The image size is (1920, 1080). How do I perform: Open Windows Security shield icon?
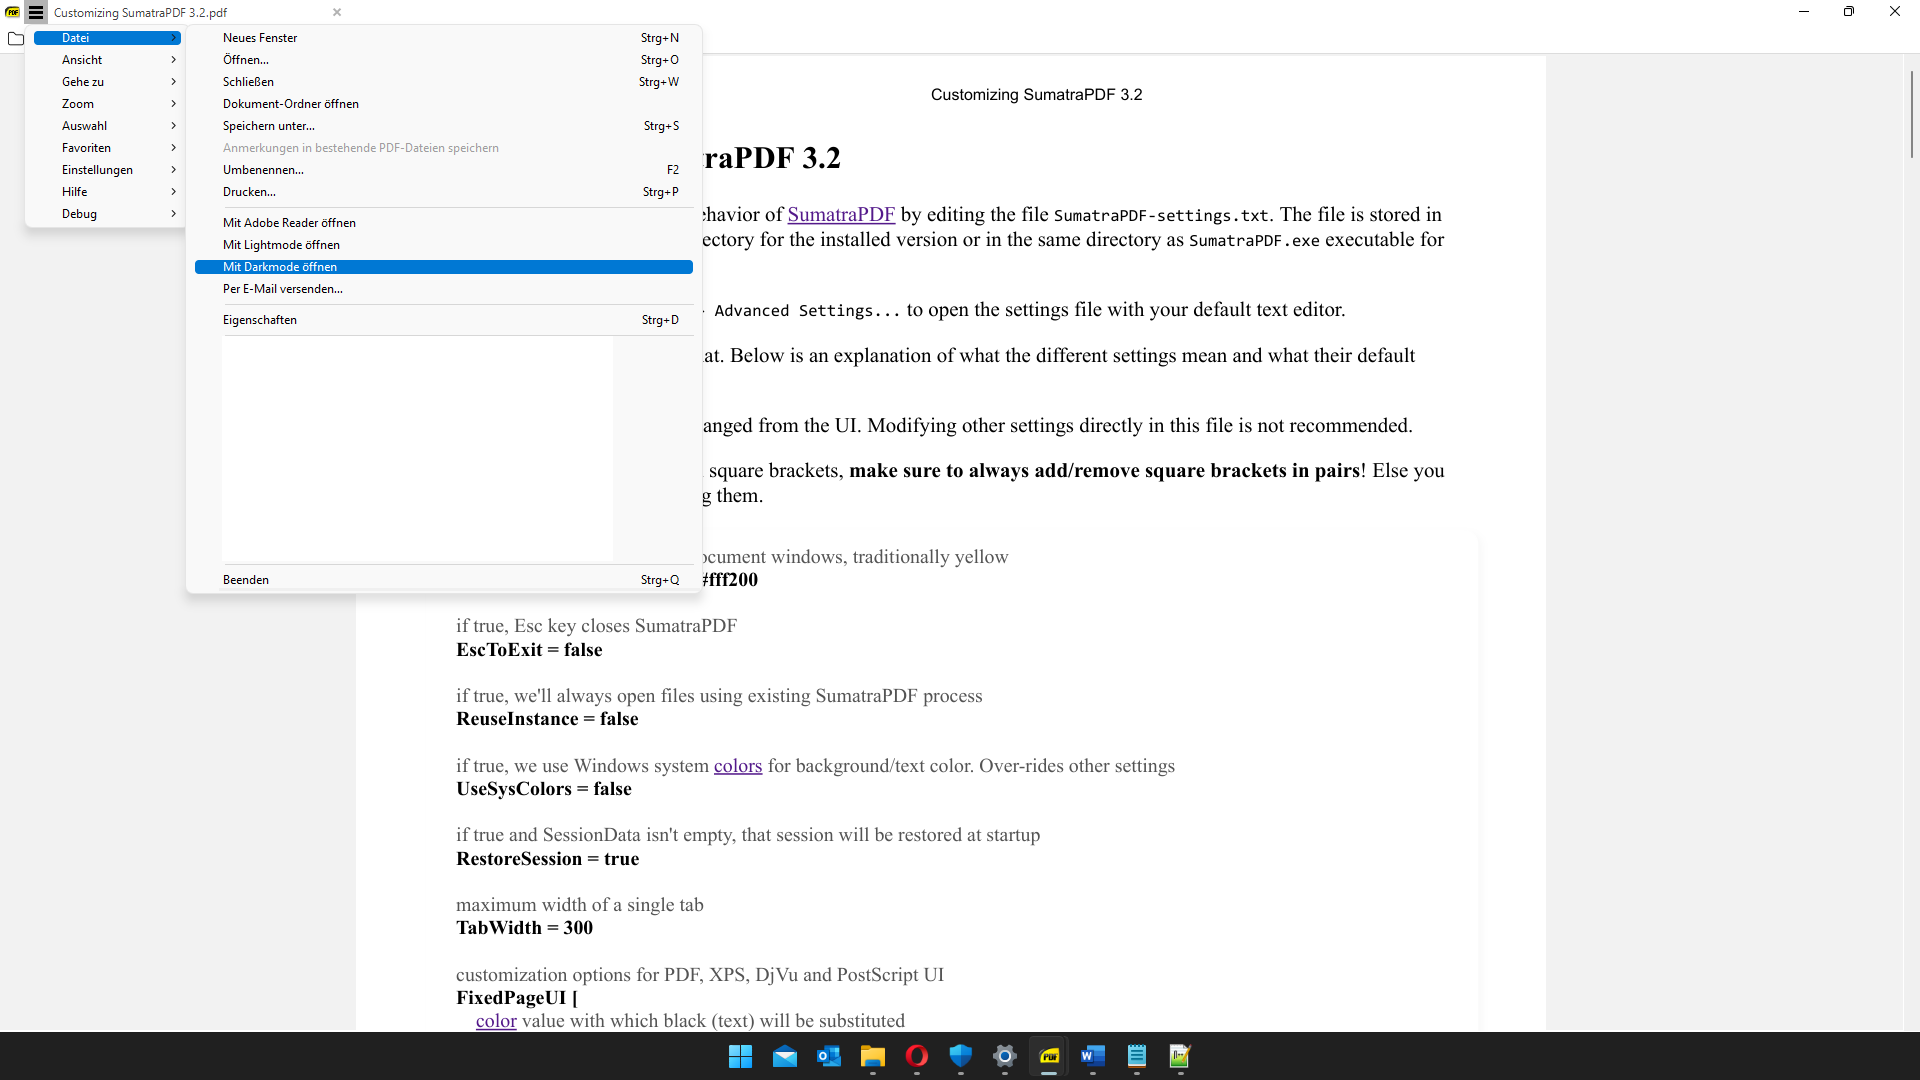(x=961, y=1057)
